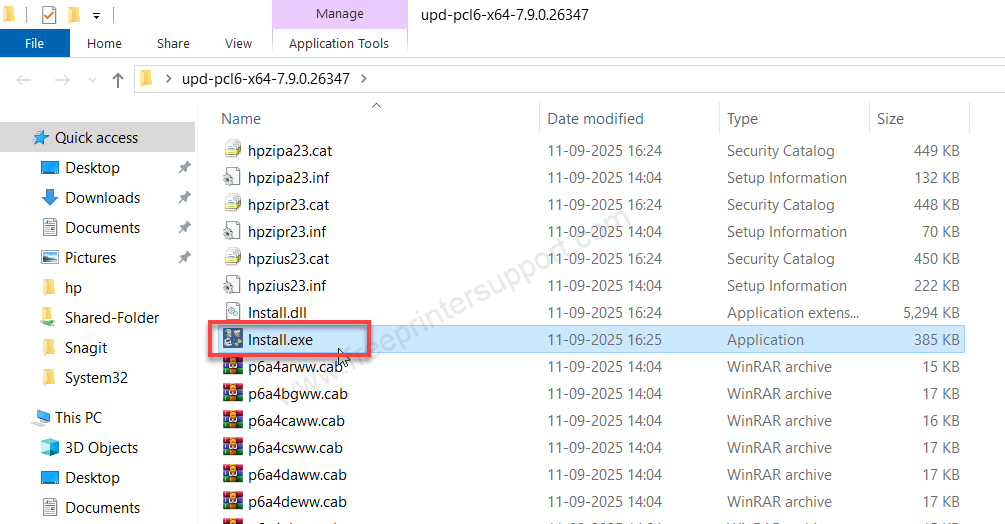Select the Shared-Folder in Quick access
Screen dimensions: 1005x524
click(x=112, y=318)
